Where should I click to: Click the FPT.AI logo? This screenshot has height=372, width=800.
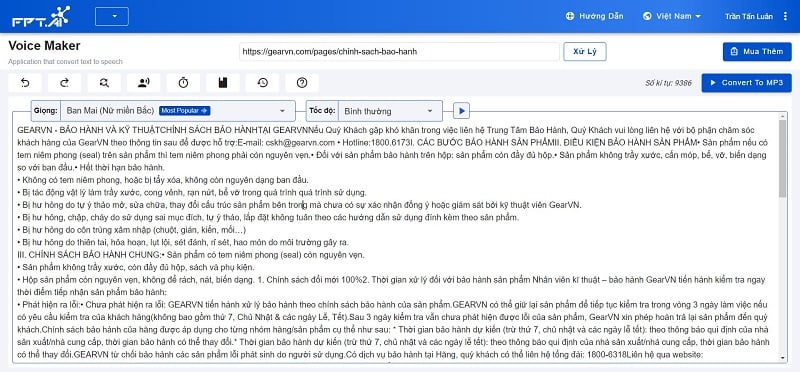coord(41,16)
